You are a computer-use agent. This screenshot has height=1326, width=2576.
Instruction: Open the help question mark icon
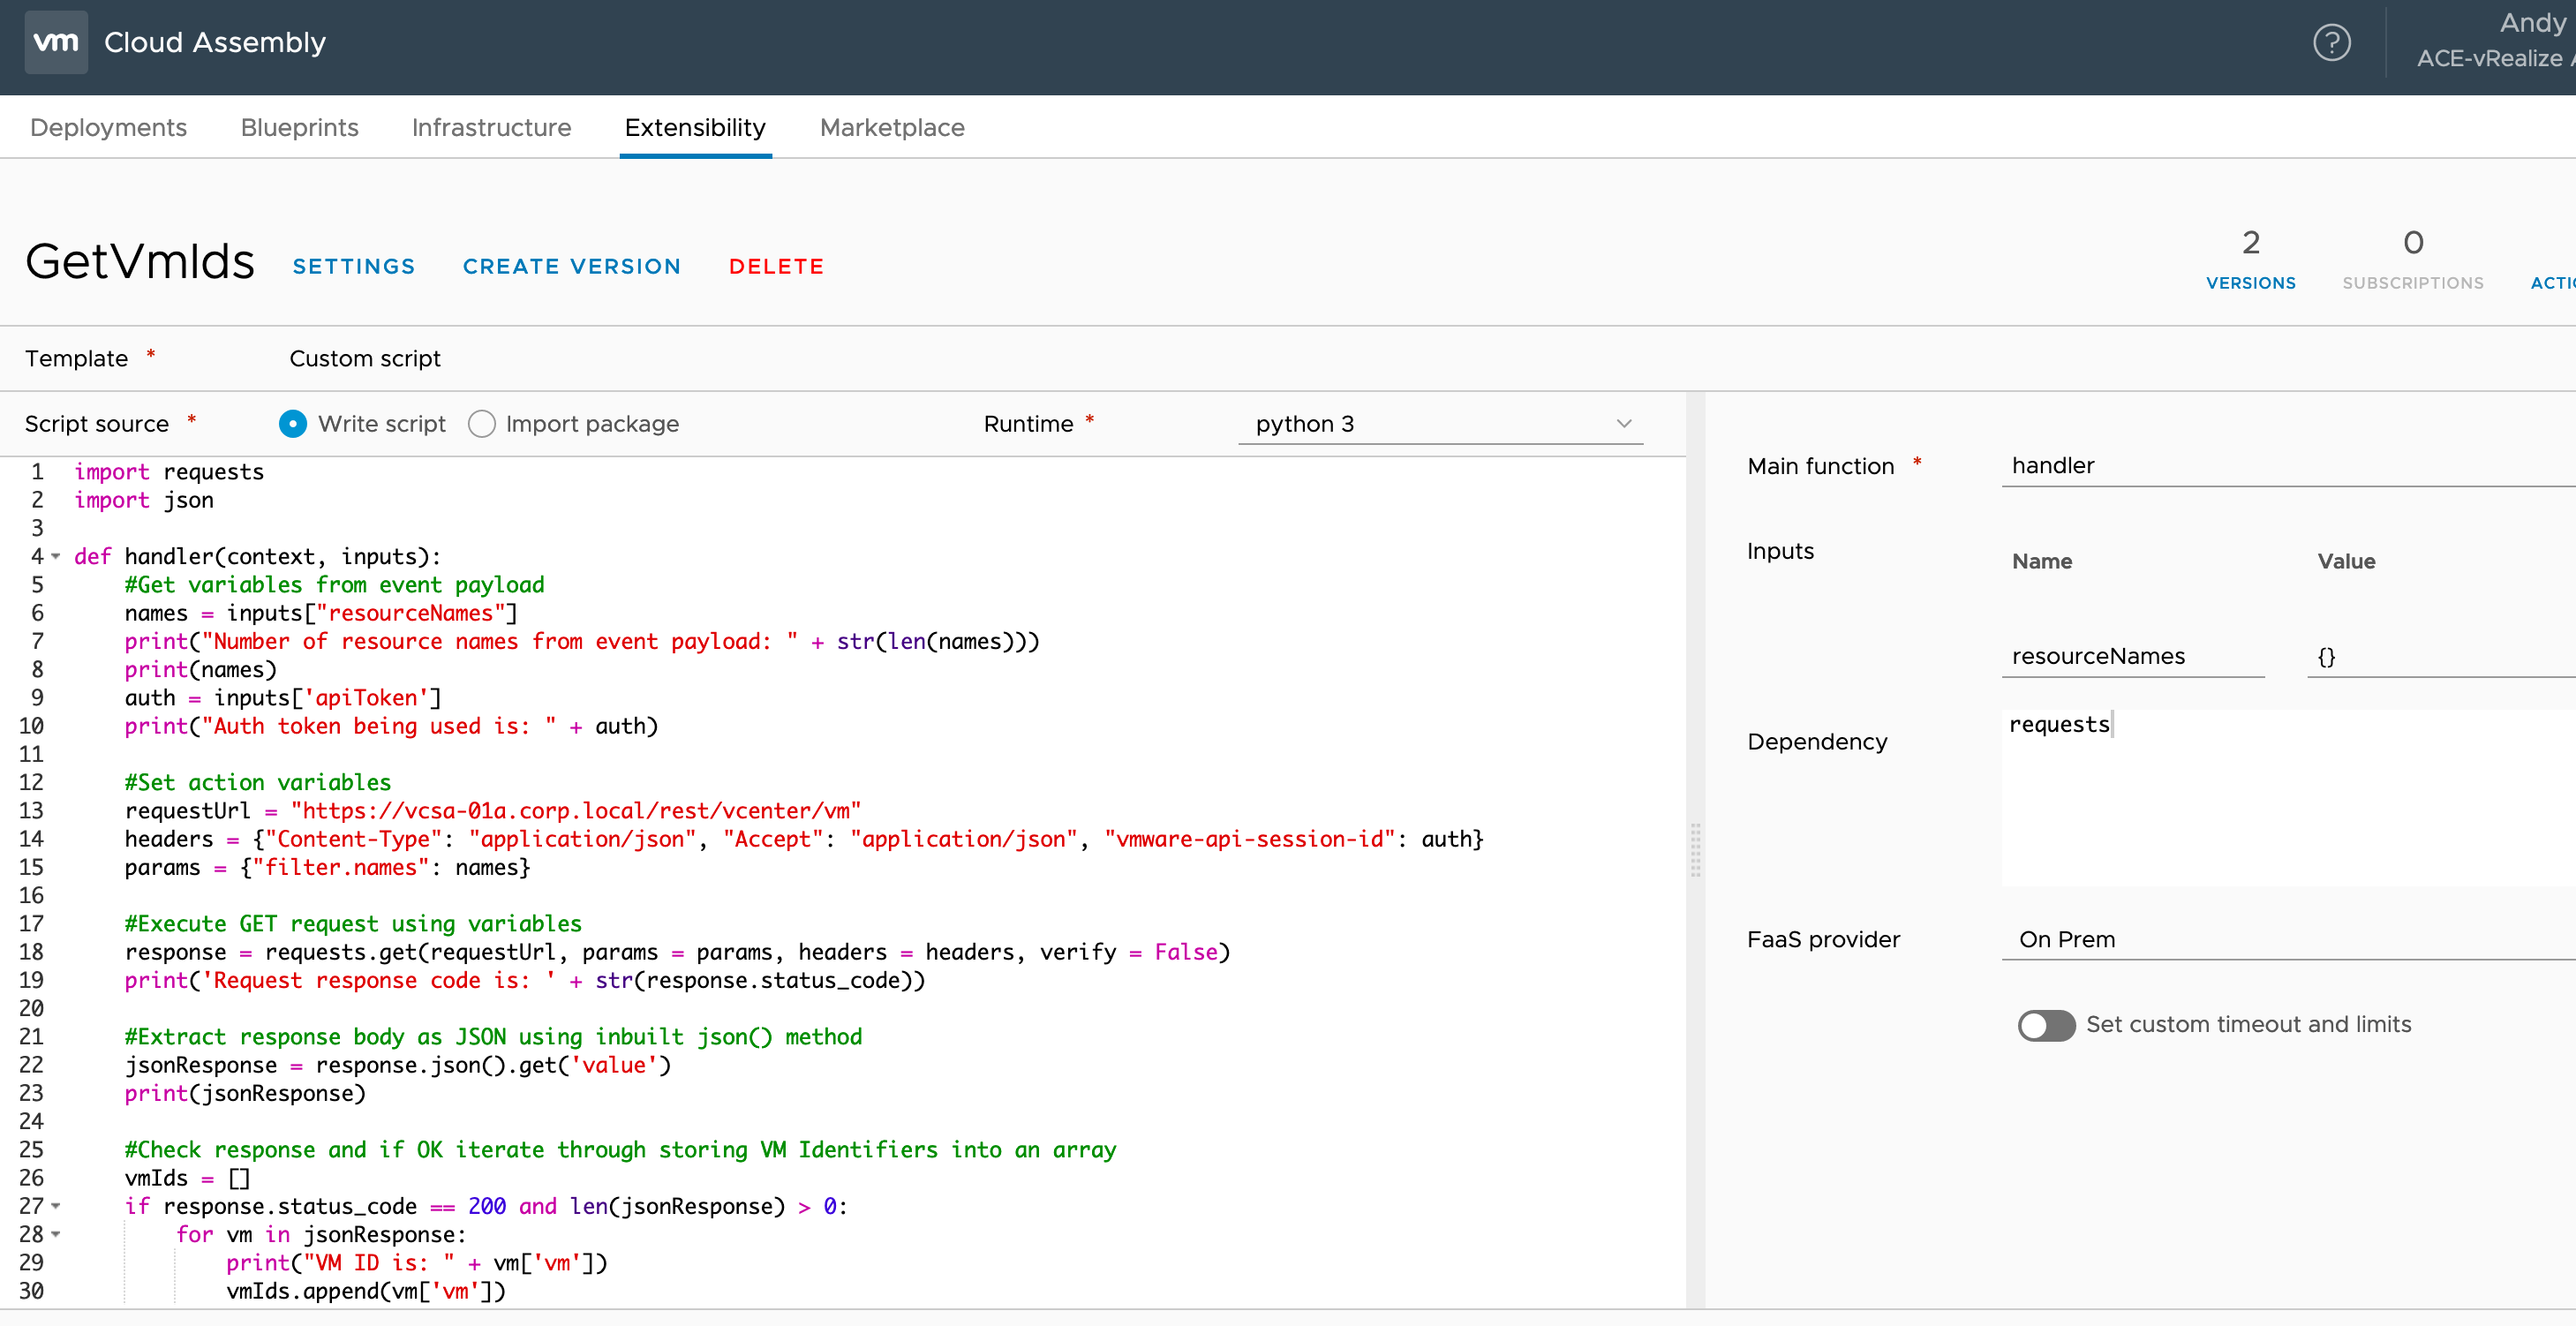tap(2331, 43)
